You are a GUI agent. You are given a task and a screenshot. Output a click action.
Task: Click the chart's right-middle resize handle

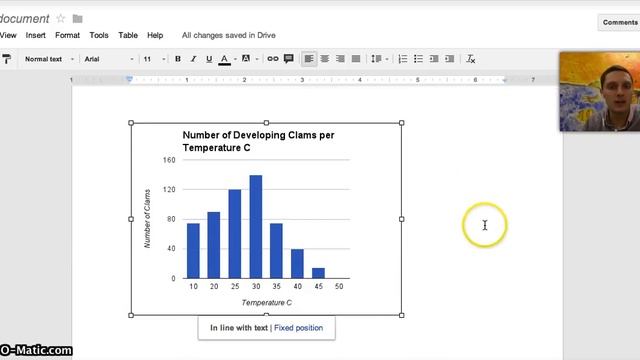pos(402,219)
